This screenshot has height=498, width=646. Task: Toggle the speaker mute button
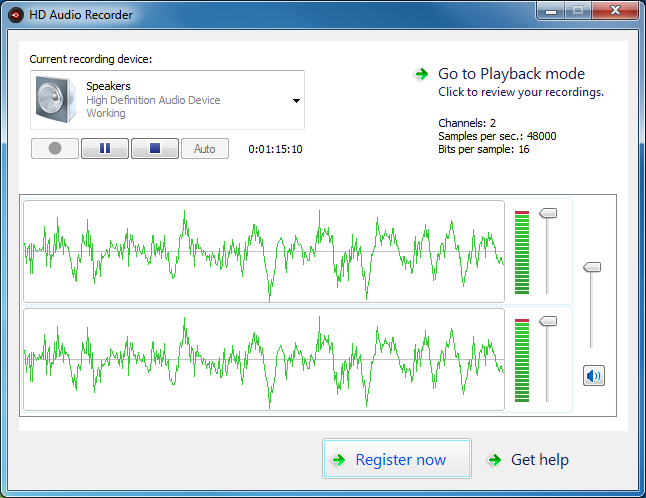tap(594, 375)
